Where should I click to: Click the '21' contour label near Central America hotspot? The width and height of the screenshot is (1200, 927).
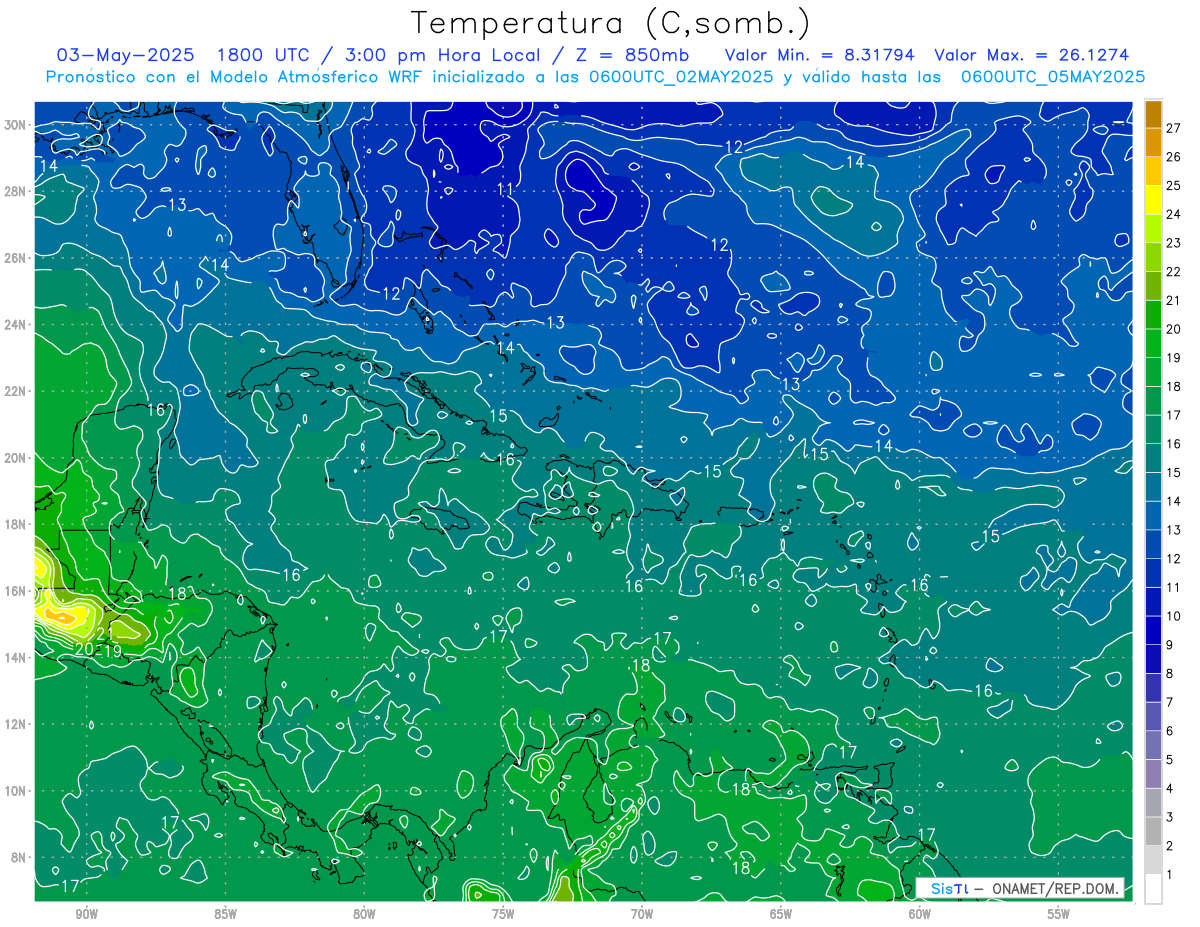point(104,634)
